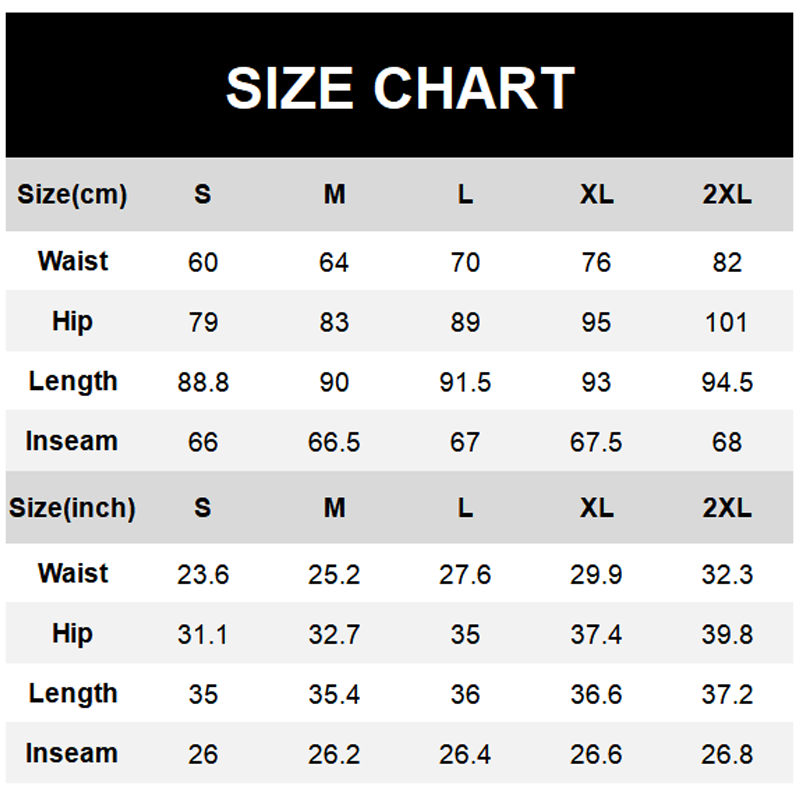Click the Inseam row label in the inch table
Image resolution: width=800 pixels, height=800 pixels.
click(x=72, y=753)
